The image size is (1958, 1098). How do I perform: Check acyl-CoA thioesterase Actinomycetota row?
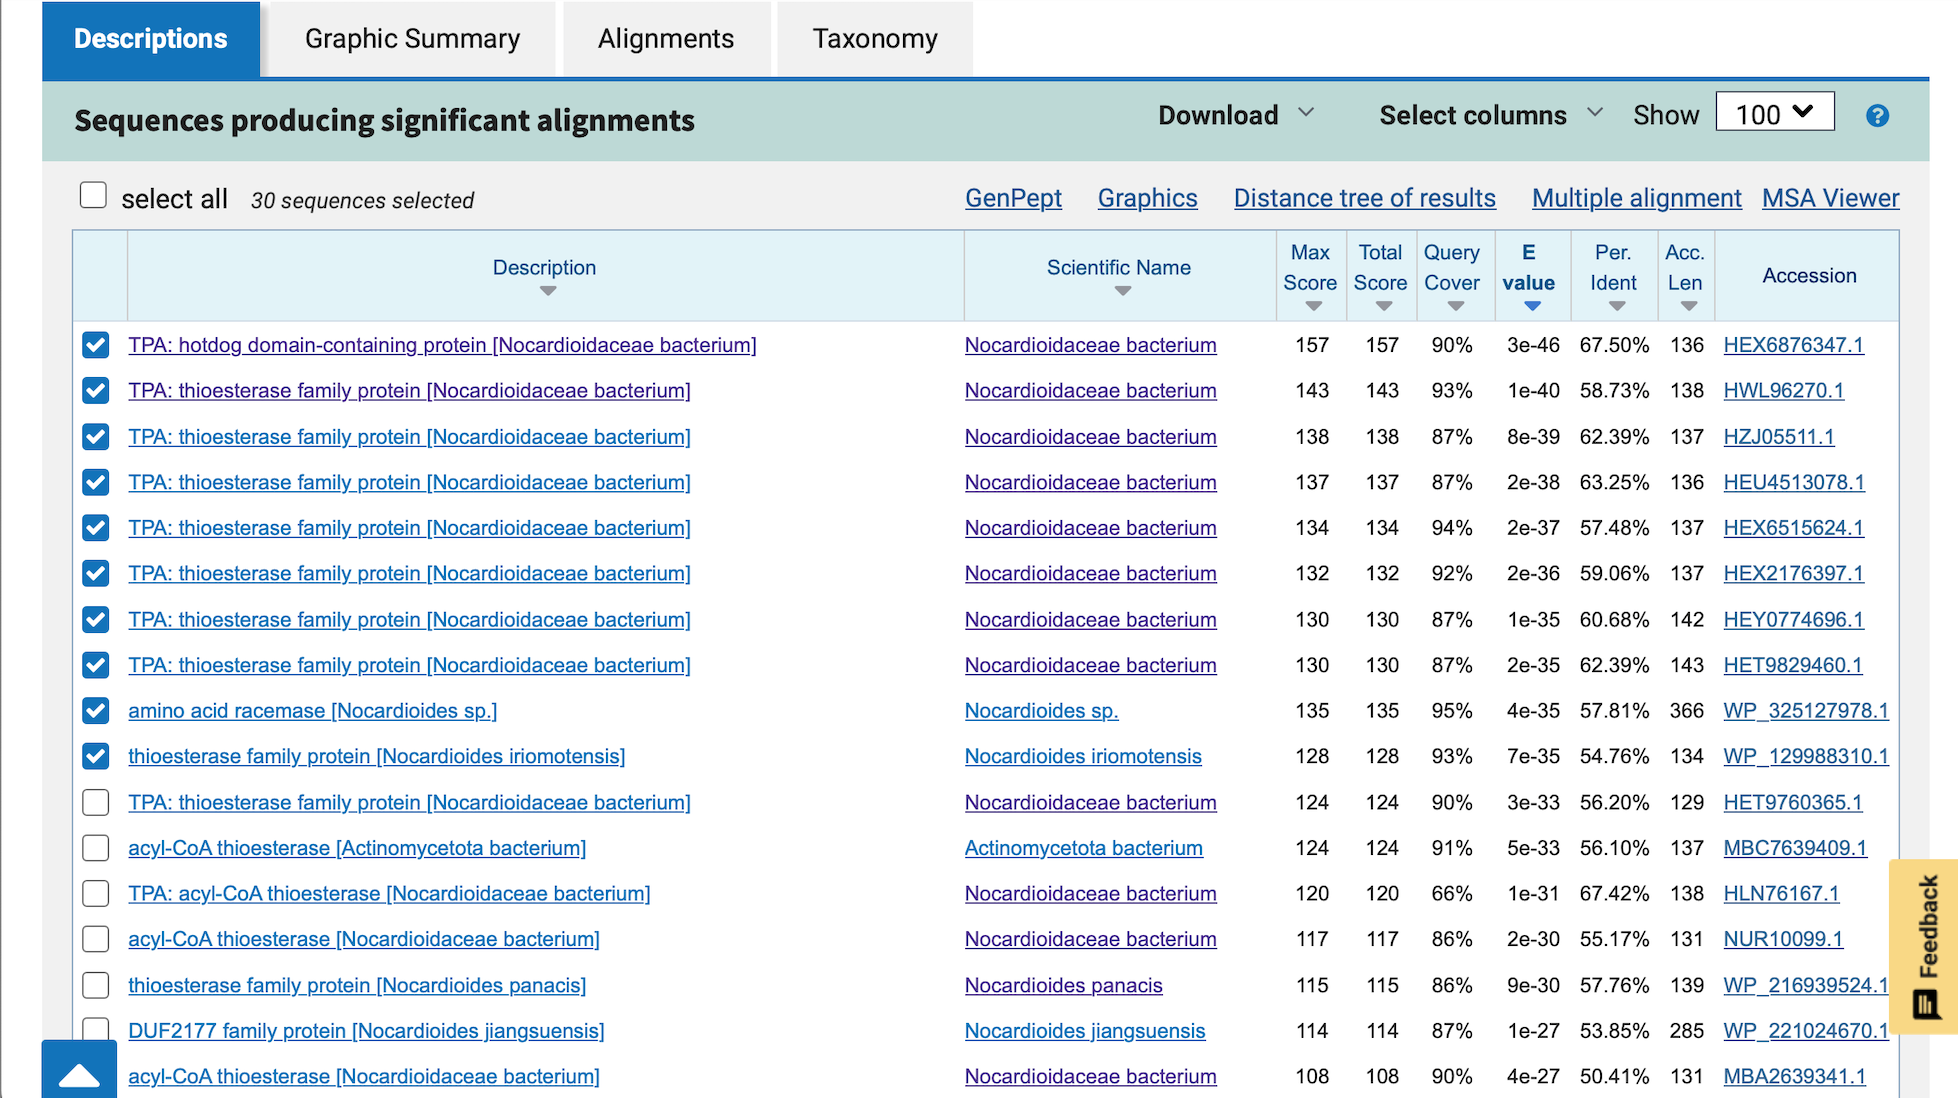point(96,848)
